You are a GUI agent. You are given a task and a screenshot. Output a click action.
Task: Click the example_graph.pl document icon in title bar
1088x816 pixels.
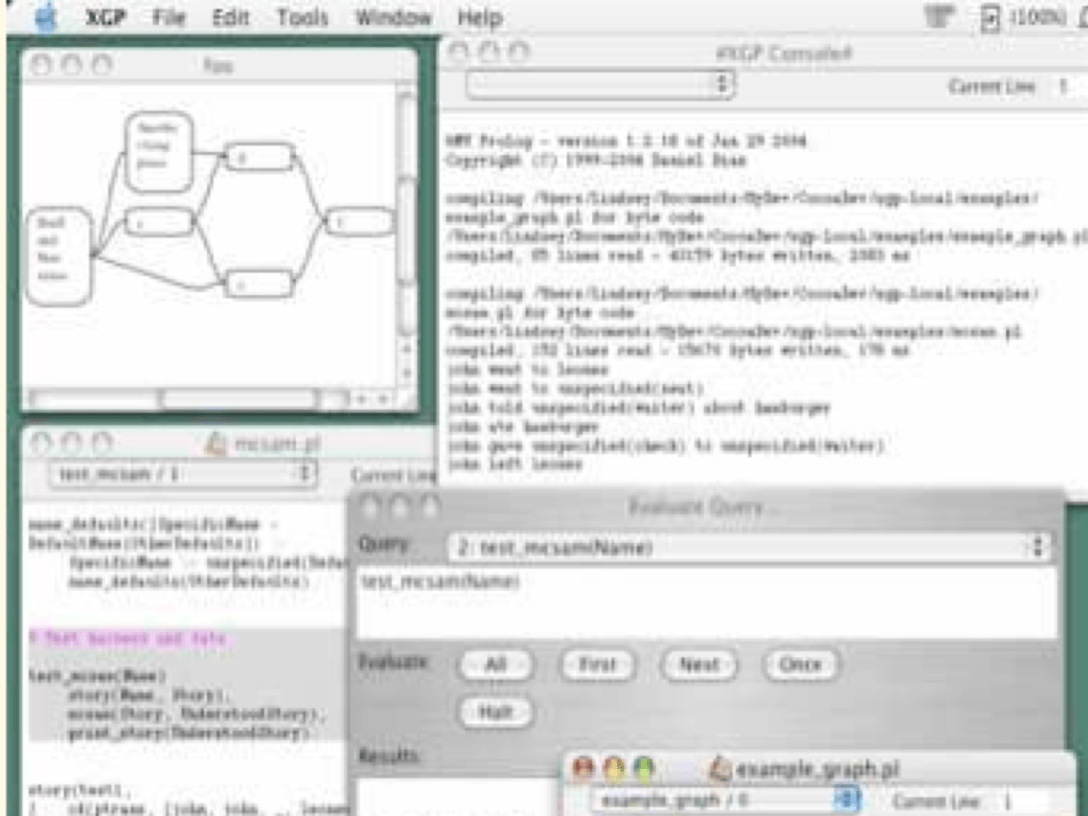tap(719, 769)
